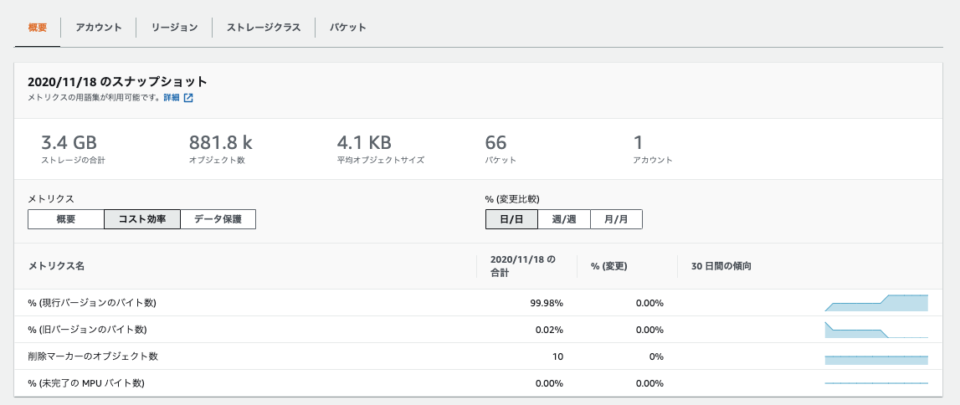This screenshot has width=960, height=405.
Task: Switch to the アカウント tab
Action: pos(99,28)
